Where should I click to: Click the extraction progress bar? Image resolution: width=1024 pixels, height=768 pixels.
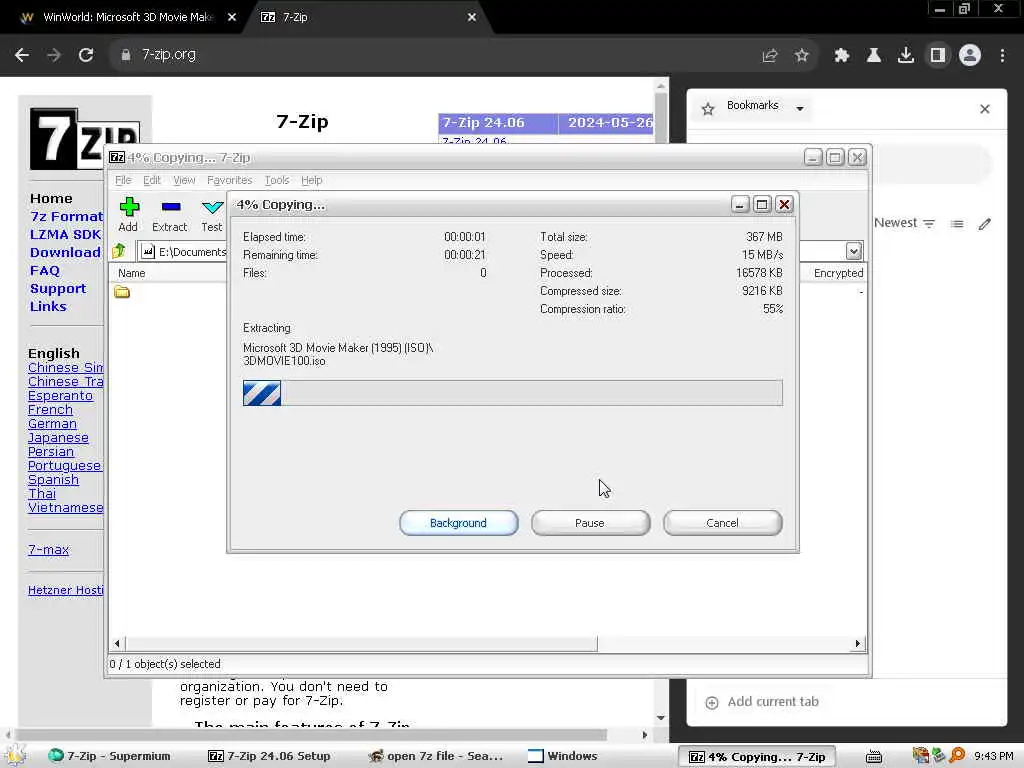pyautogui.click(x=513, y=393)
